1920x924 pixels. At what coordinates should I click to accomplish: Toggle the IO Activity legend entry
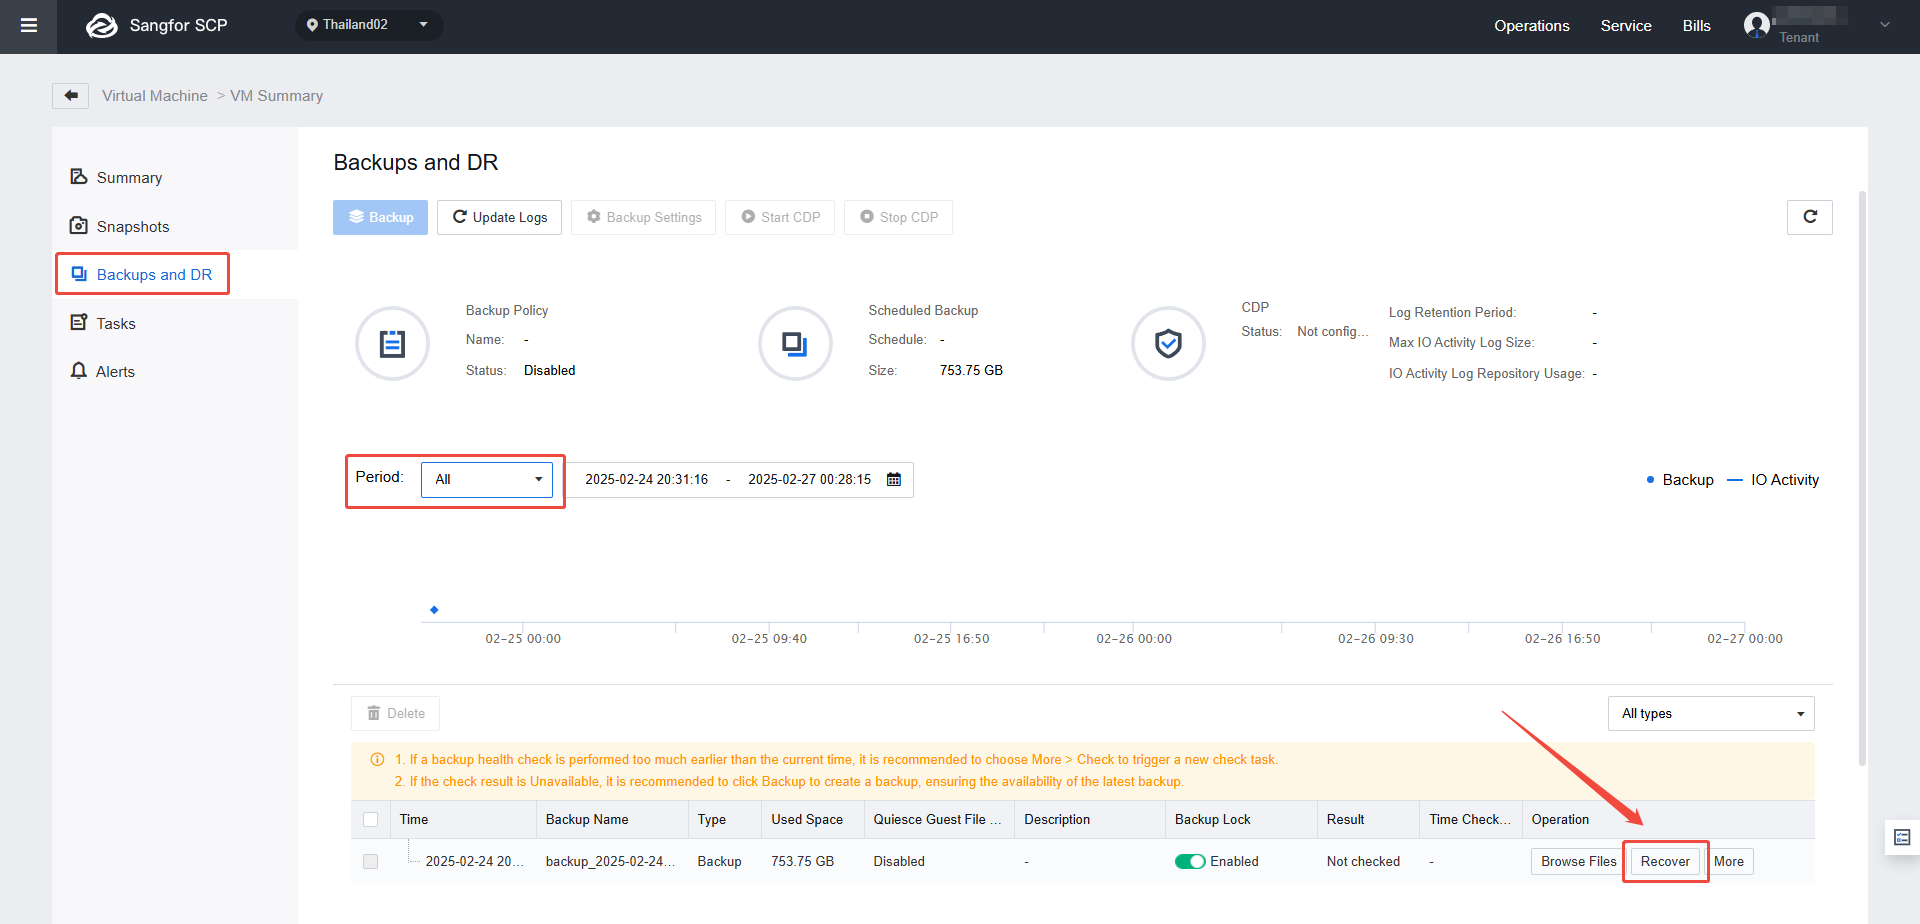click(1773, 480)
